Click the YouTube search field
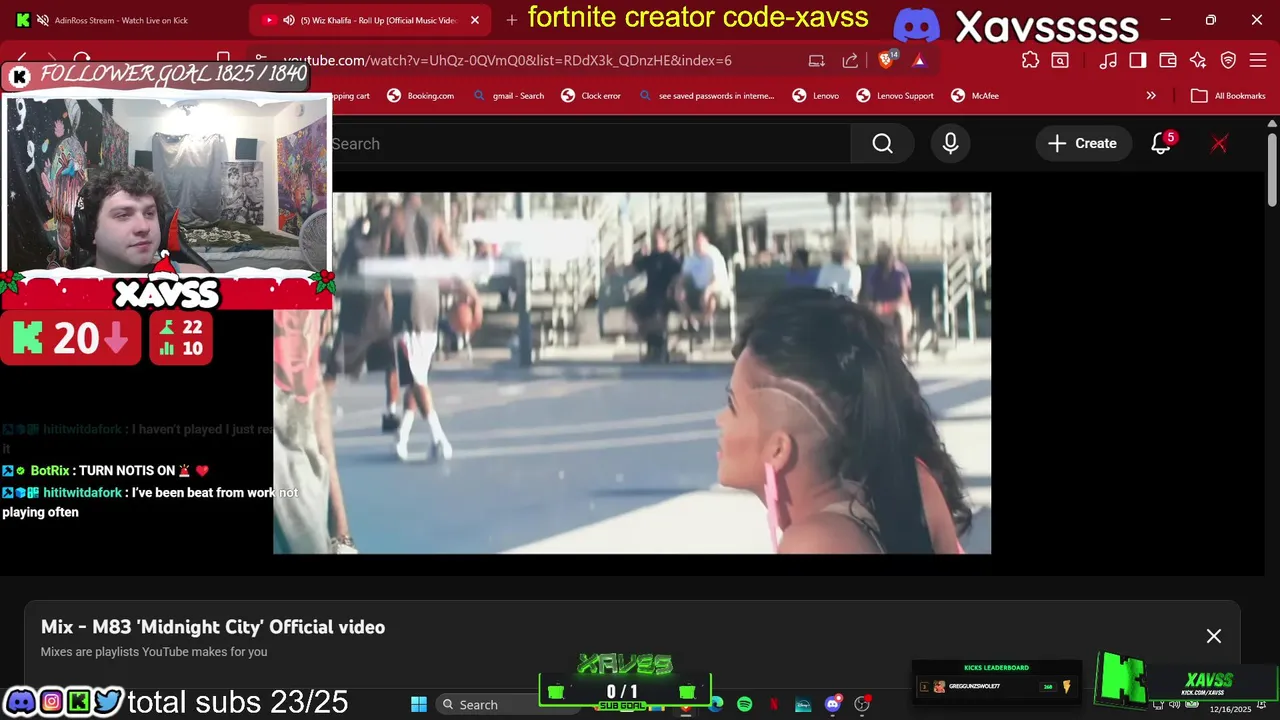1280x720 pixels. pyautogui.click(x=590, y=144)
